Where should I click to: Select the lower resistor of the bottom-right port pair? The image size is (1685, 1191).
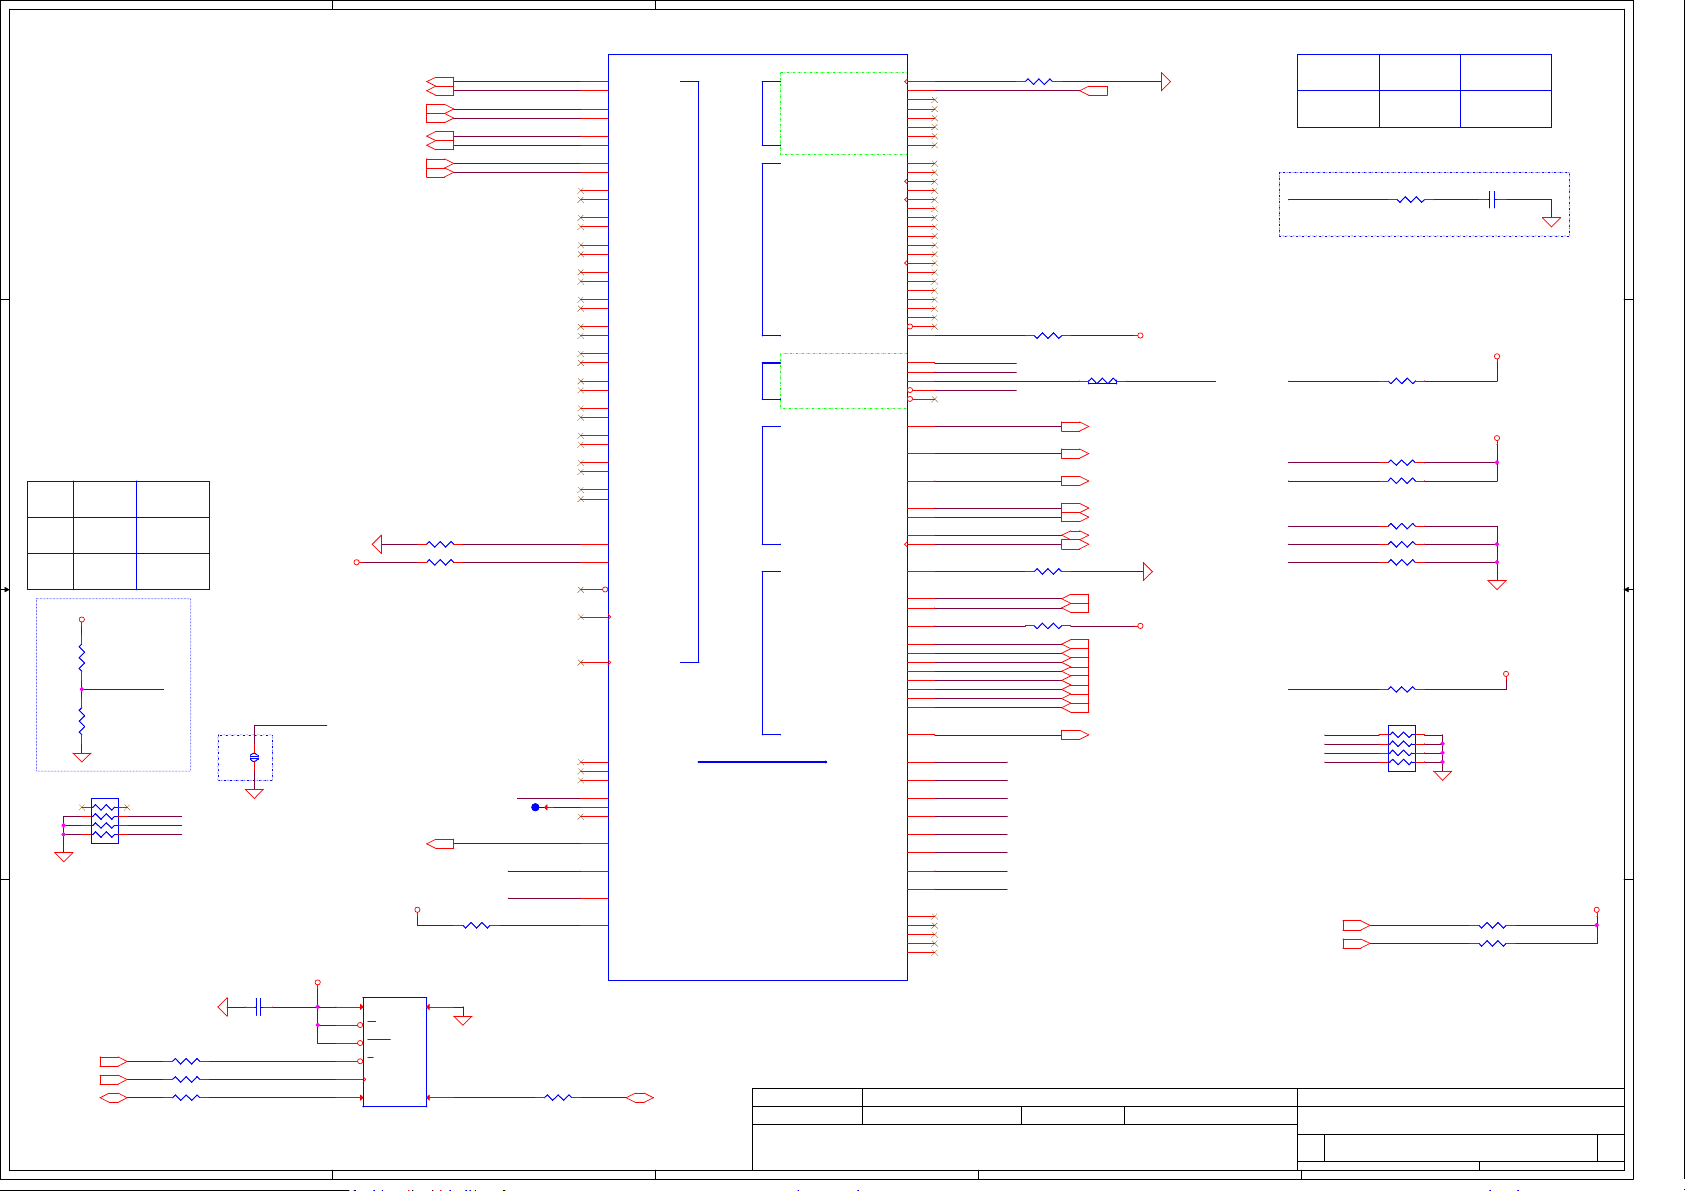1492,944
